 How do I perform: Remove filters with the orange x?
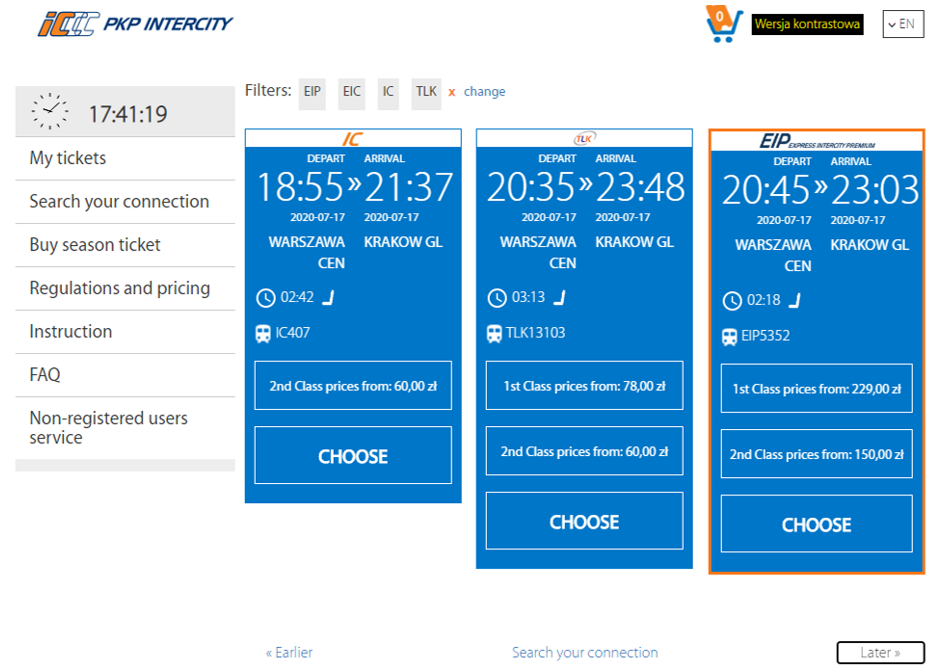(451, 92)
